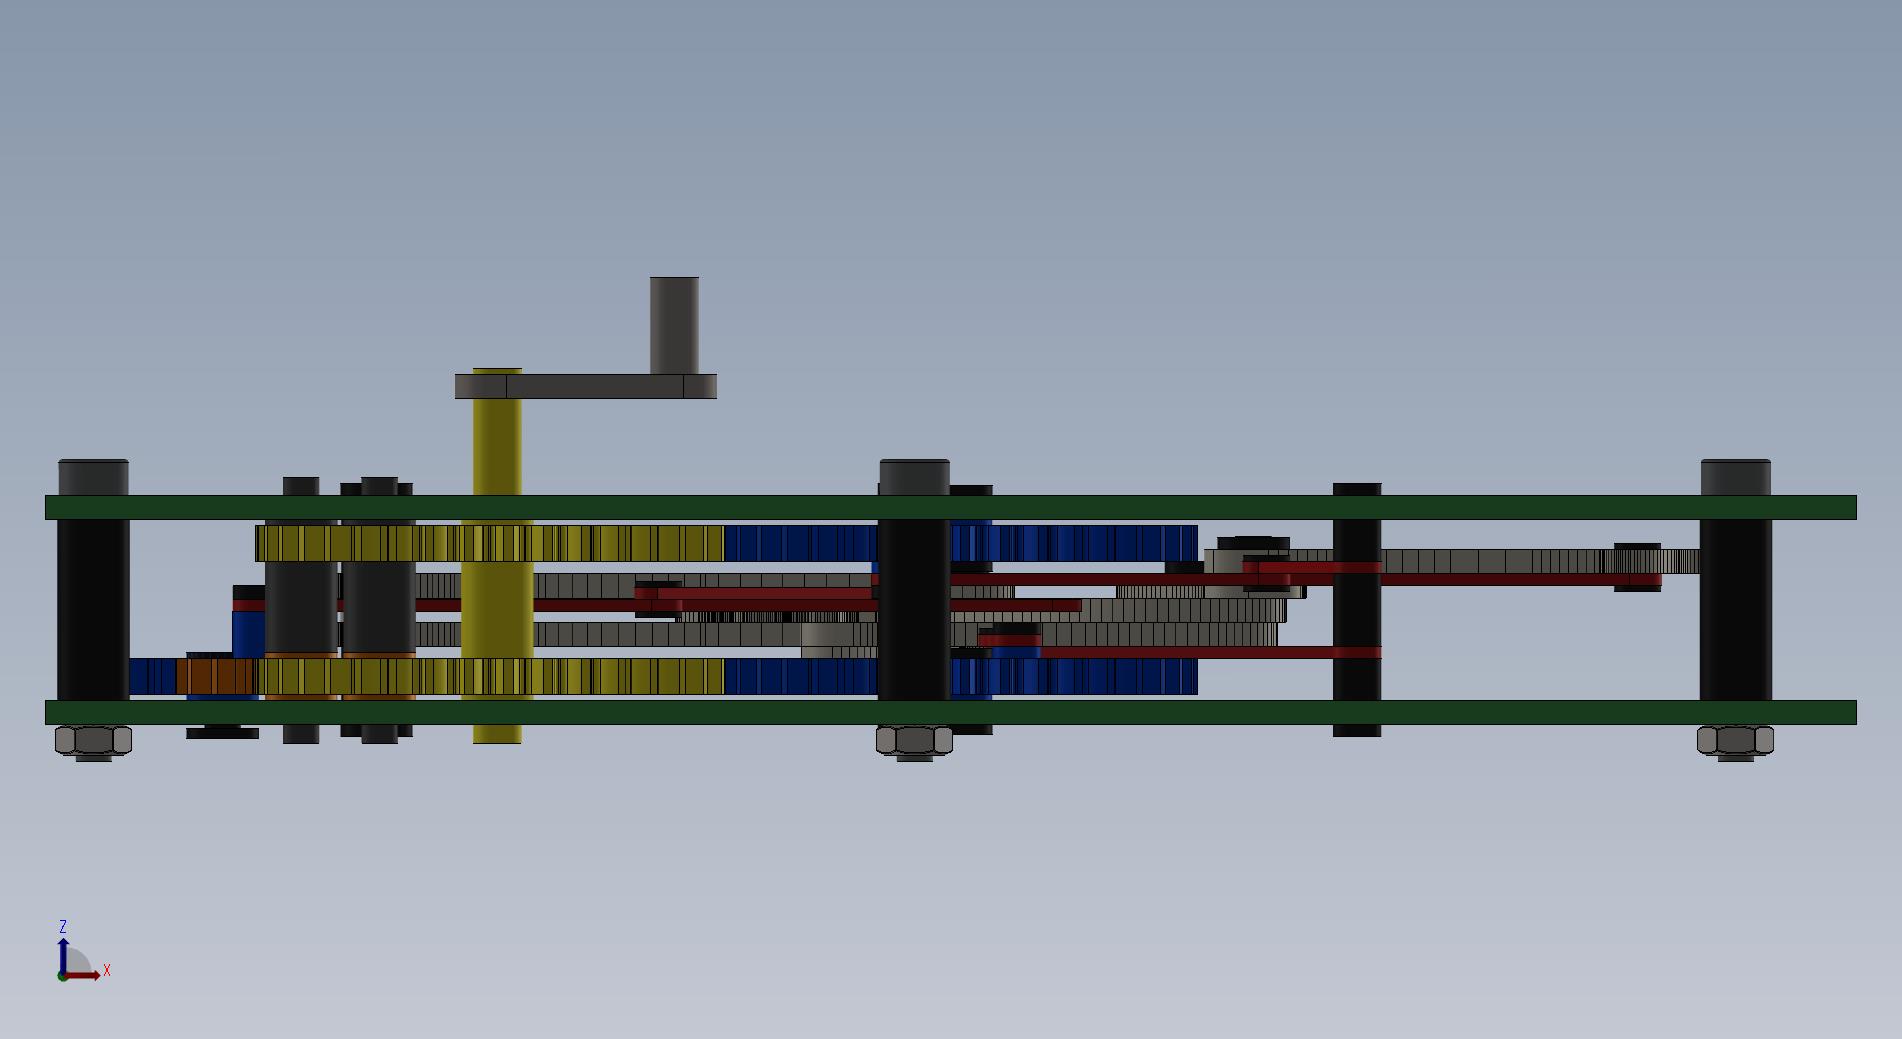Select the left hex nut under the bottom plate
Viewport: 1902px width, 1039px height.
click(93, 741)
